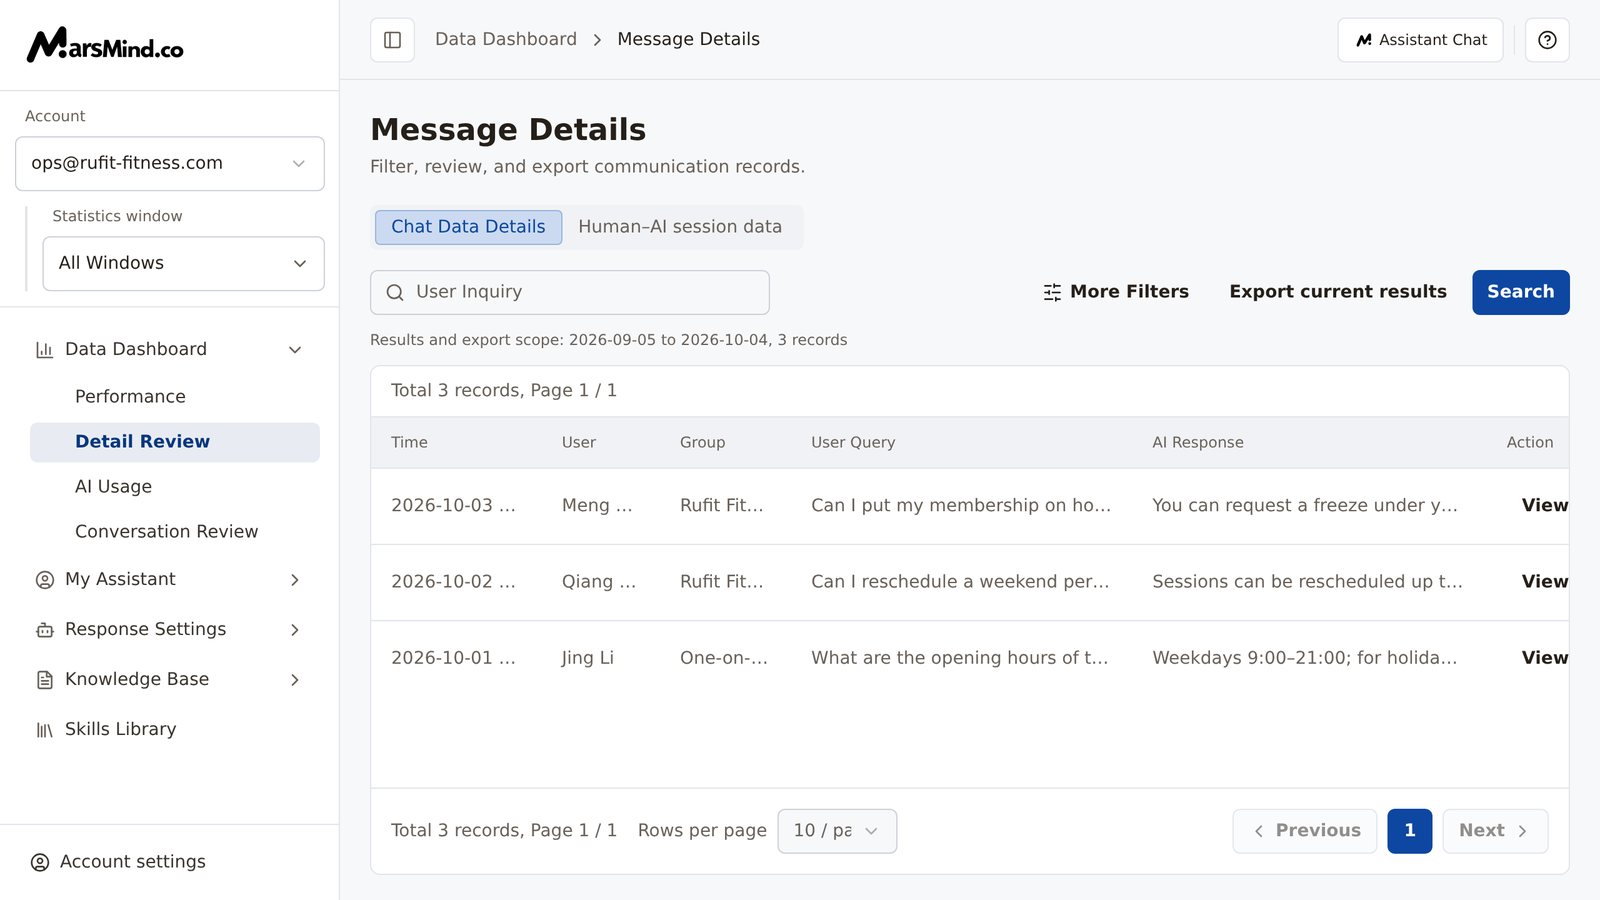
Task: Open Assistant Chat
Action: (1420, 40)
